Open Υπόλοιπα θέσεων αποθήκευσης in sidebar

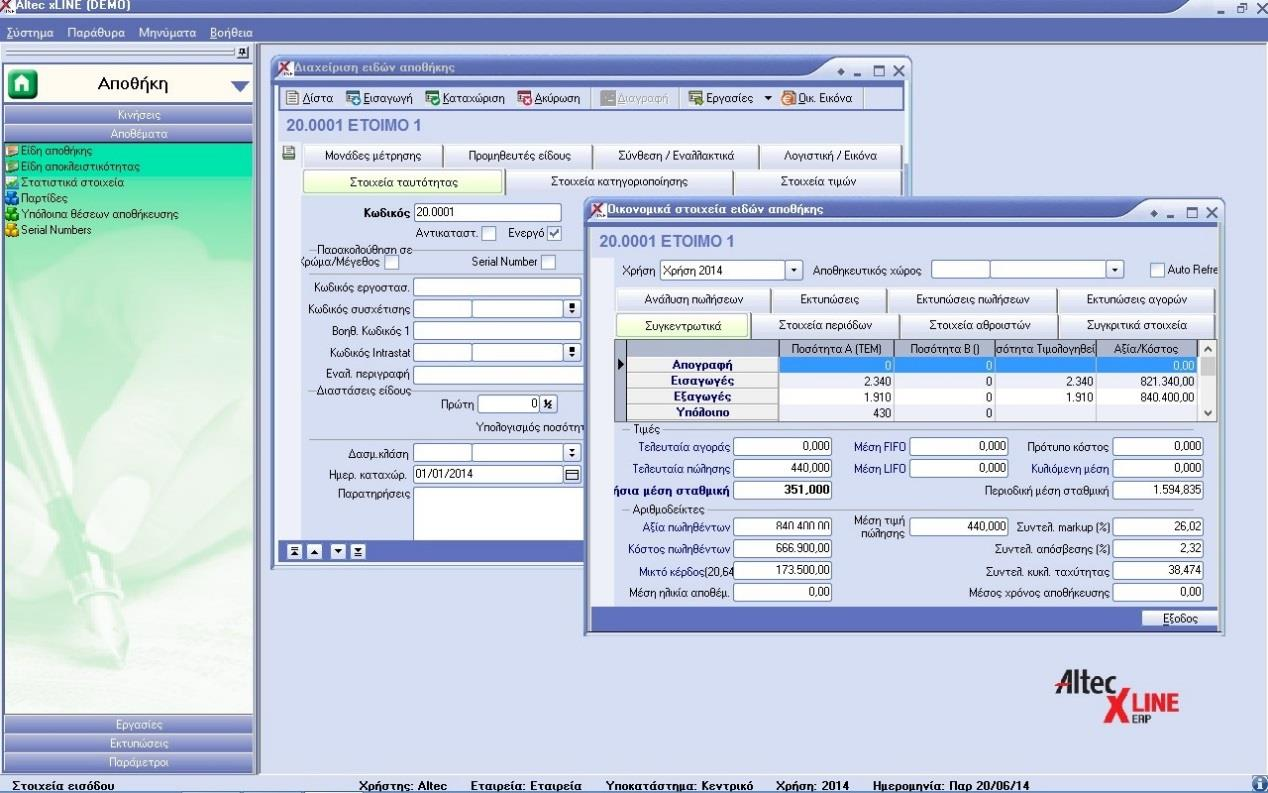pyautogui.click(x=92, y=214)
